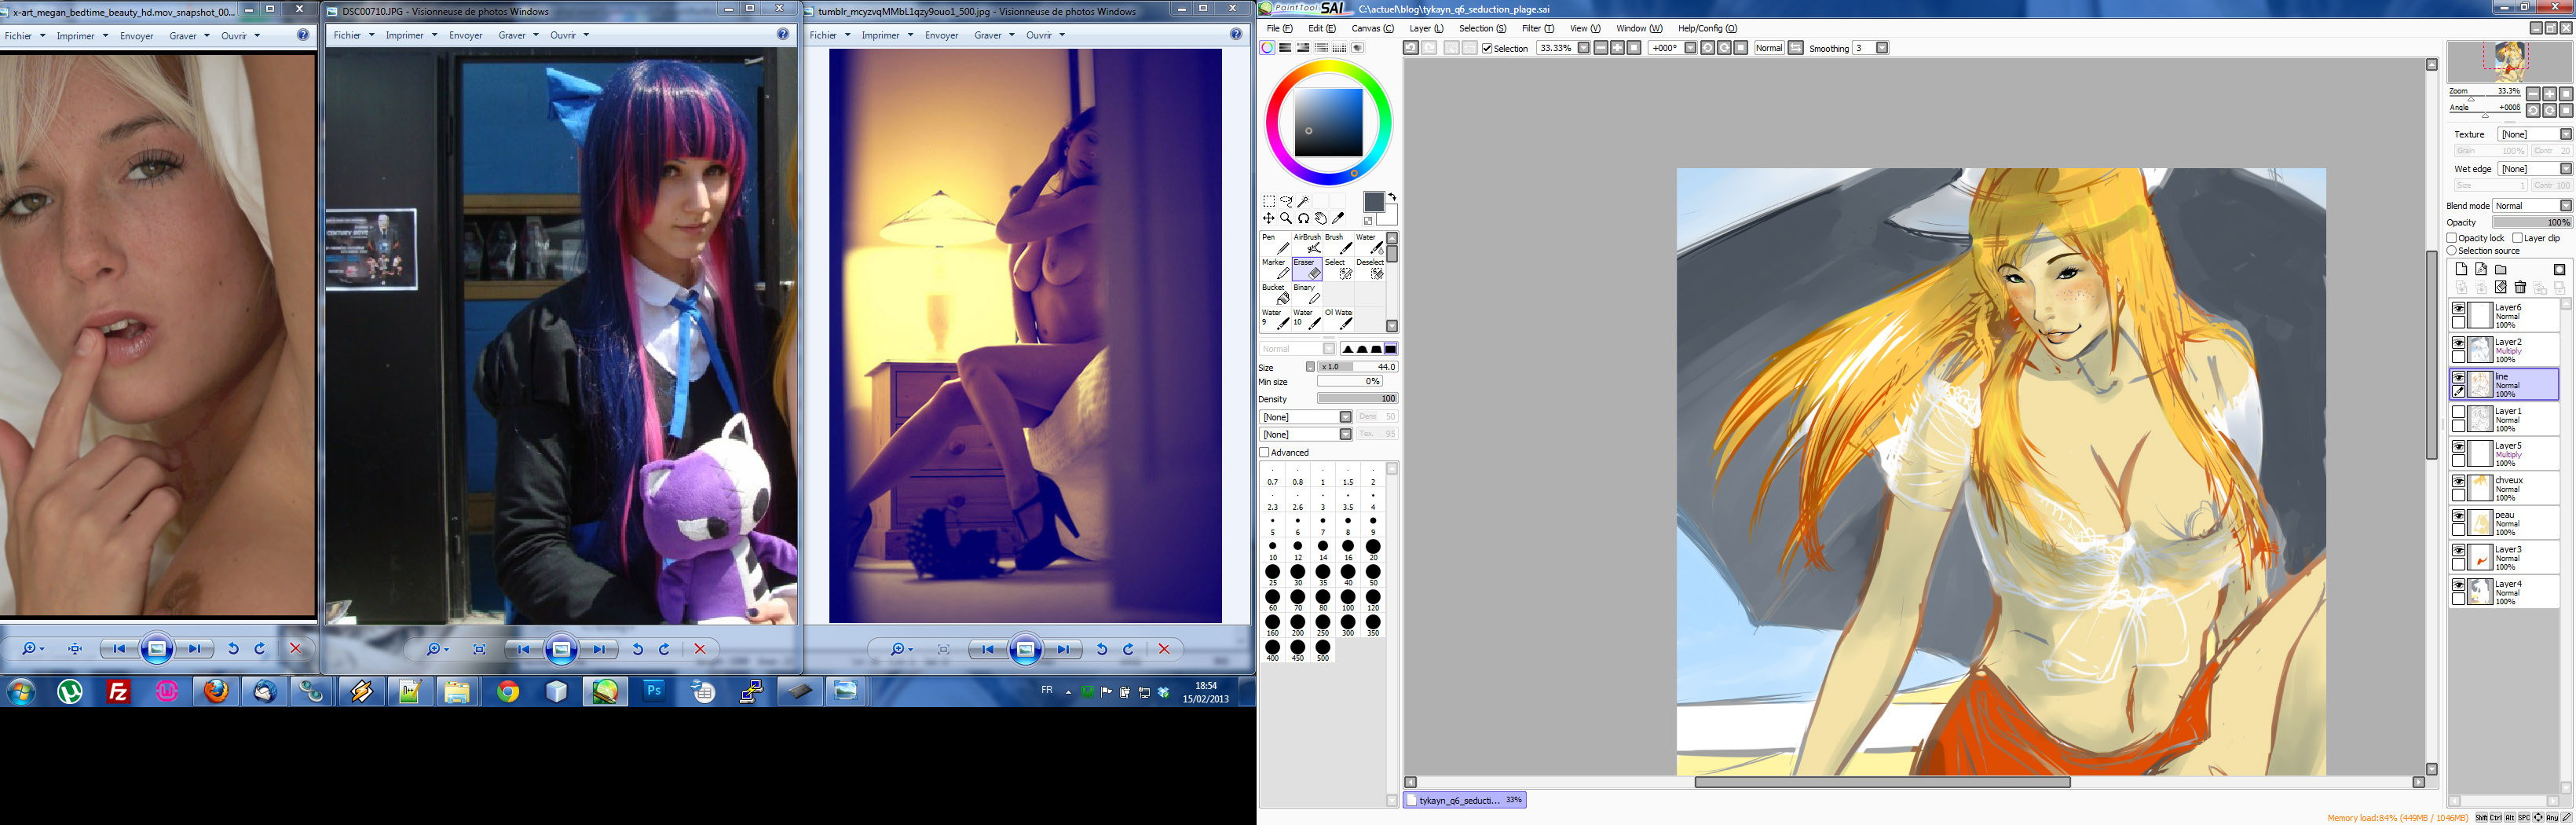Click the new layer icon
2576x825 pixels.
(2462, 269)
